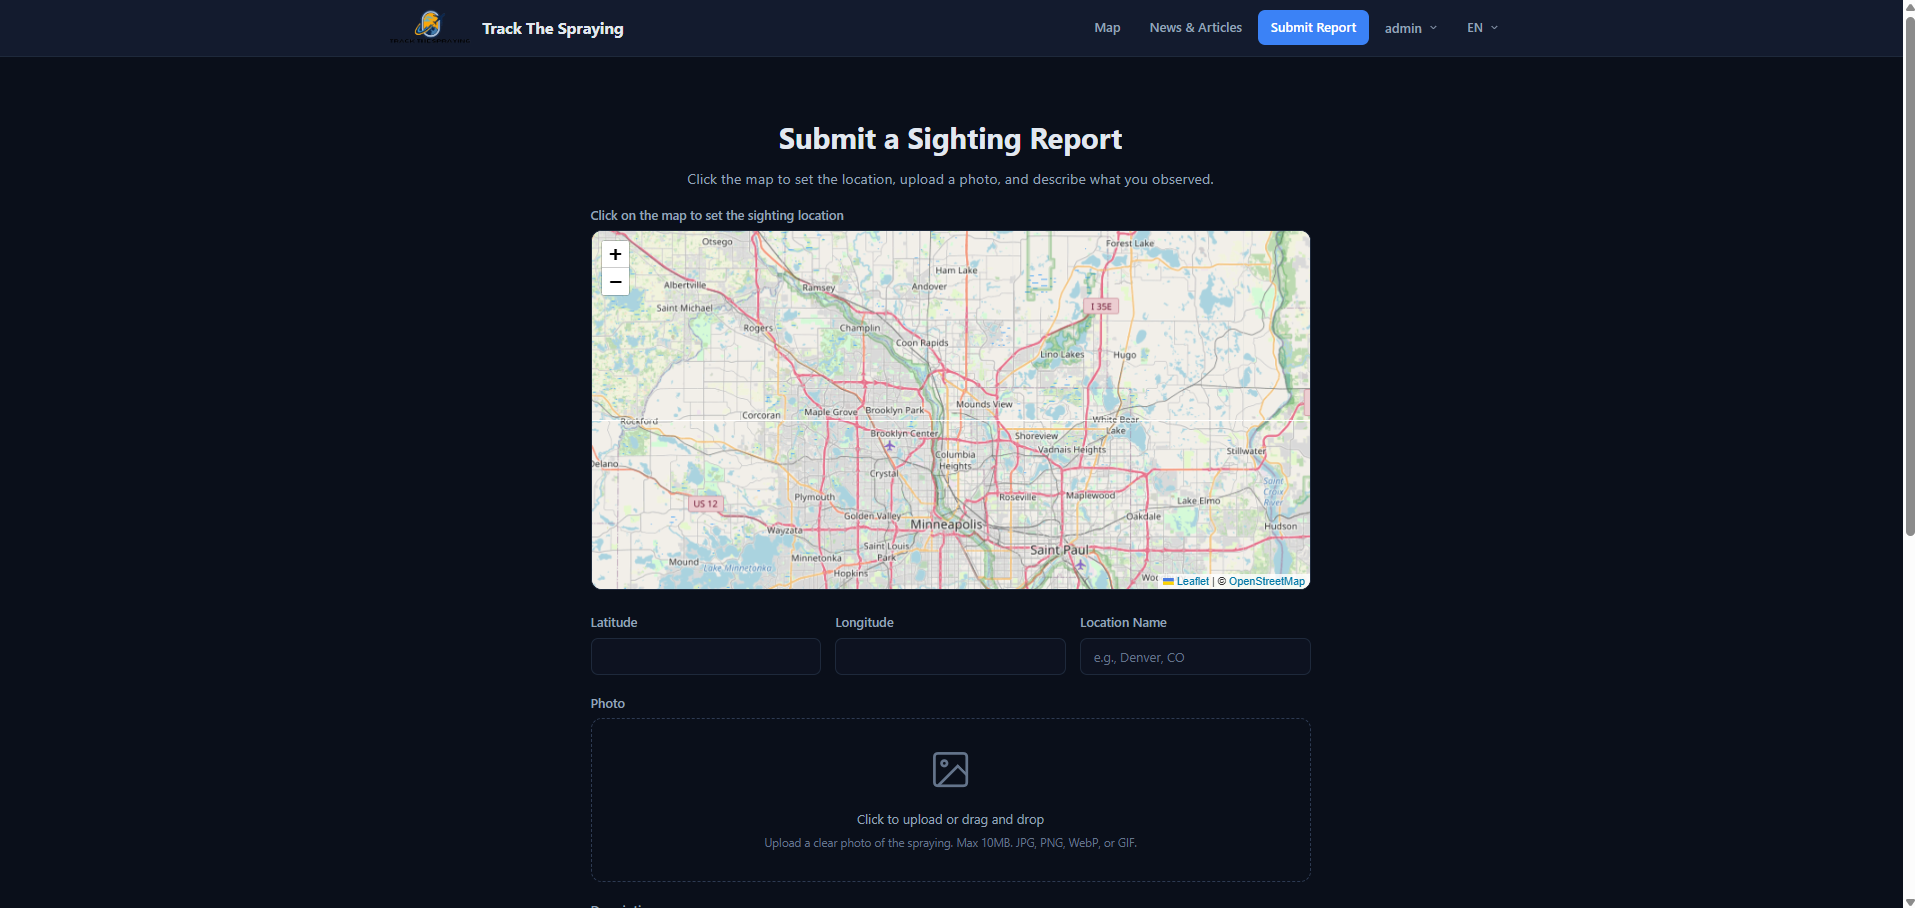1915x908 pixels.
Task: Go to Map page in navigation
Action: point(1107,28)
